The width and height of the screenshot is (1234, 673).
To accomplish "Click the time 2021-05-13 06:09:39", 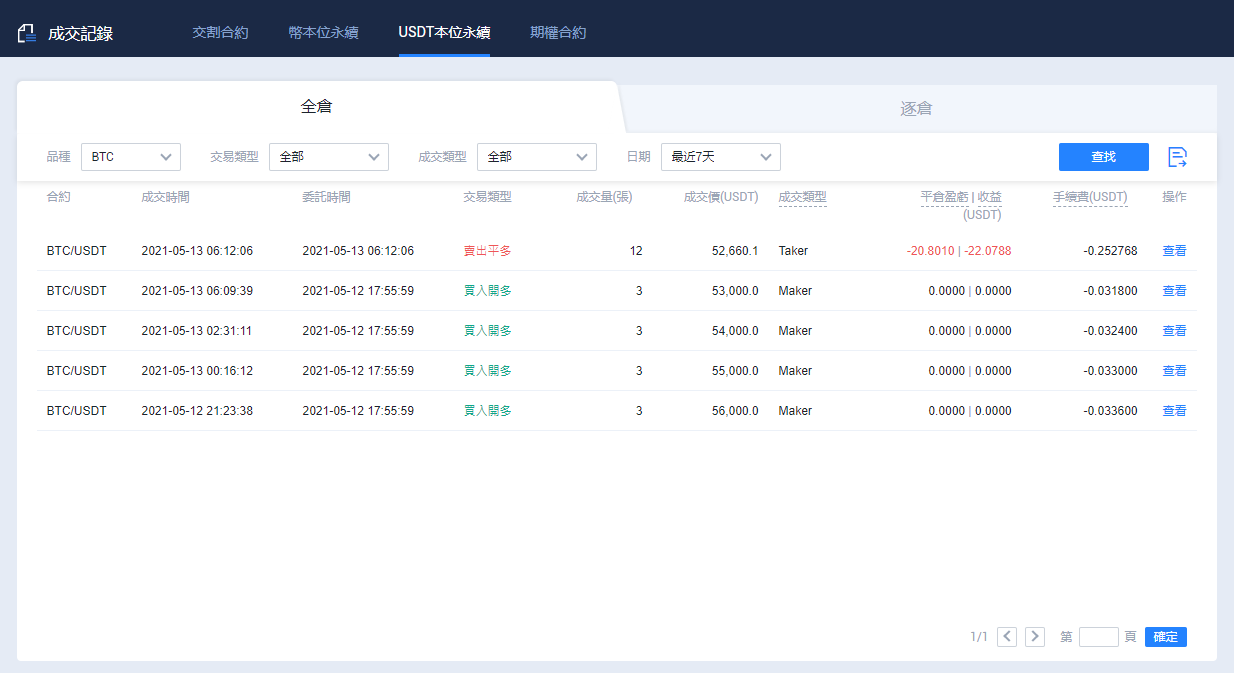I will point(197,291).
